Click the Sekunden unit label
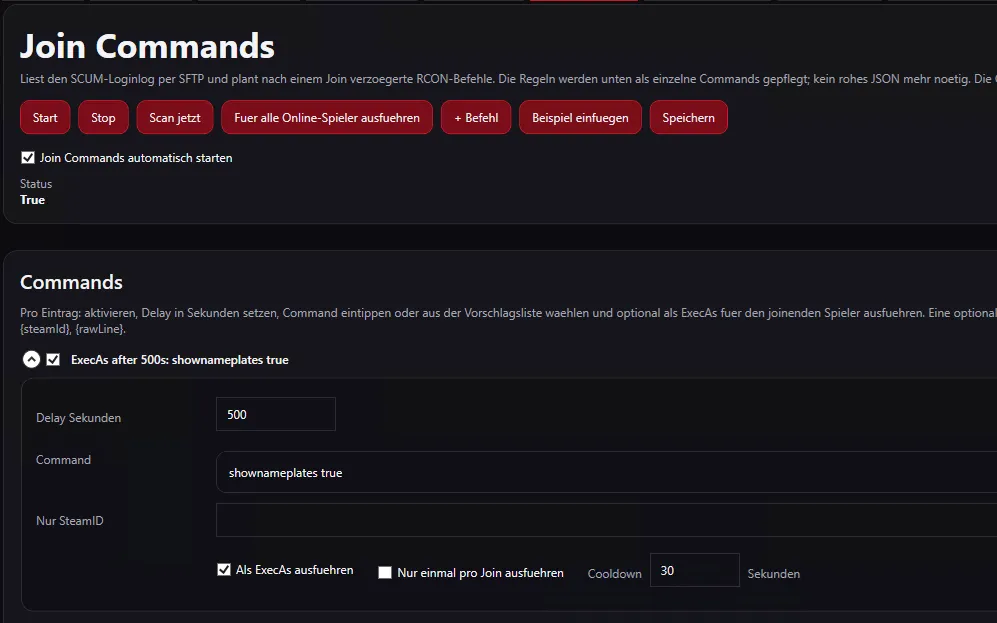This screenshot has width=997, height=623. pos(774,573)
